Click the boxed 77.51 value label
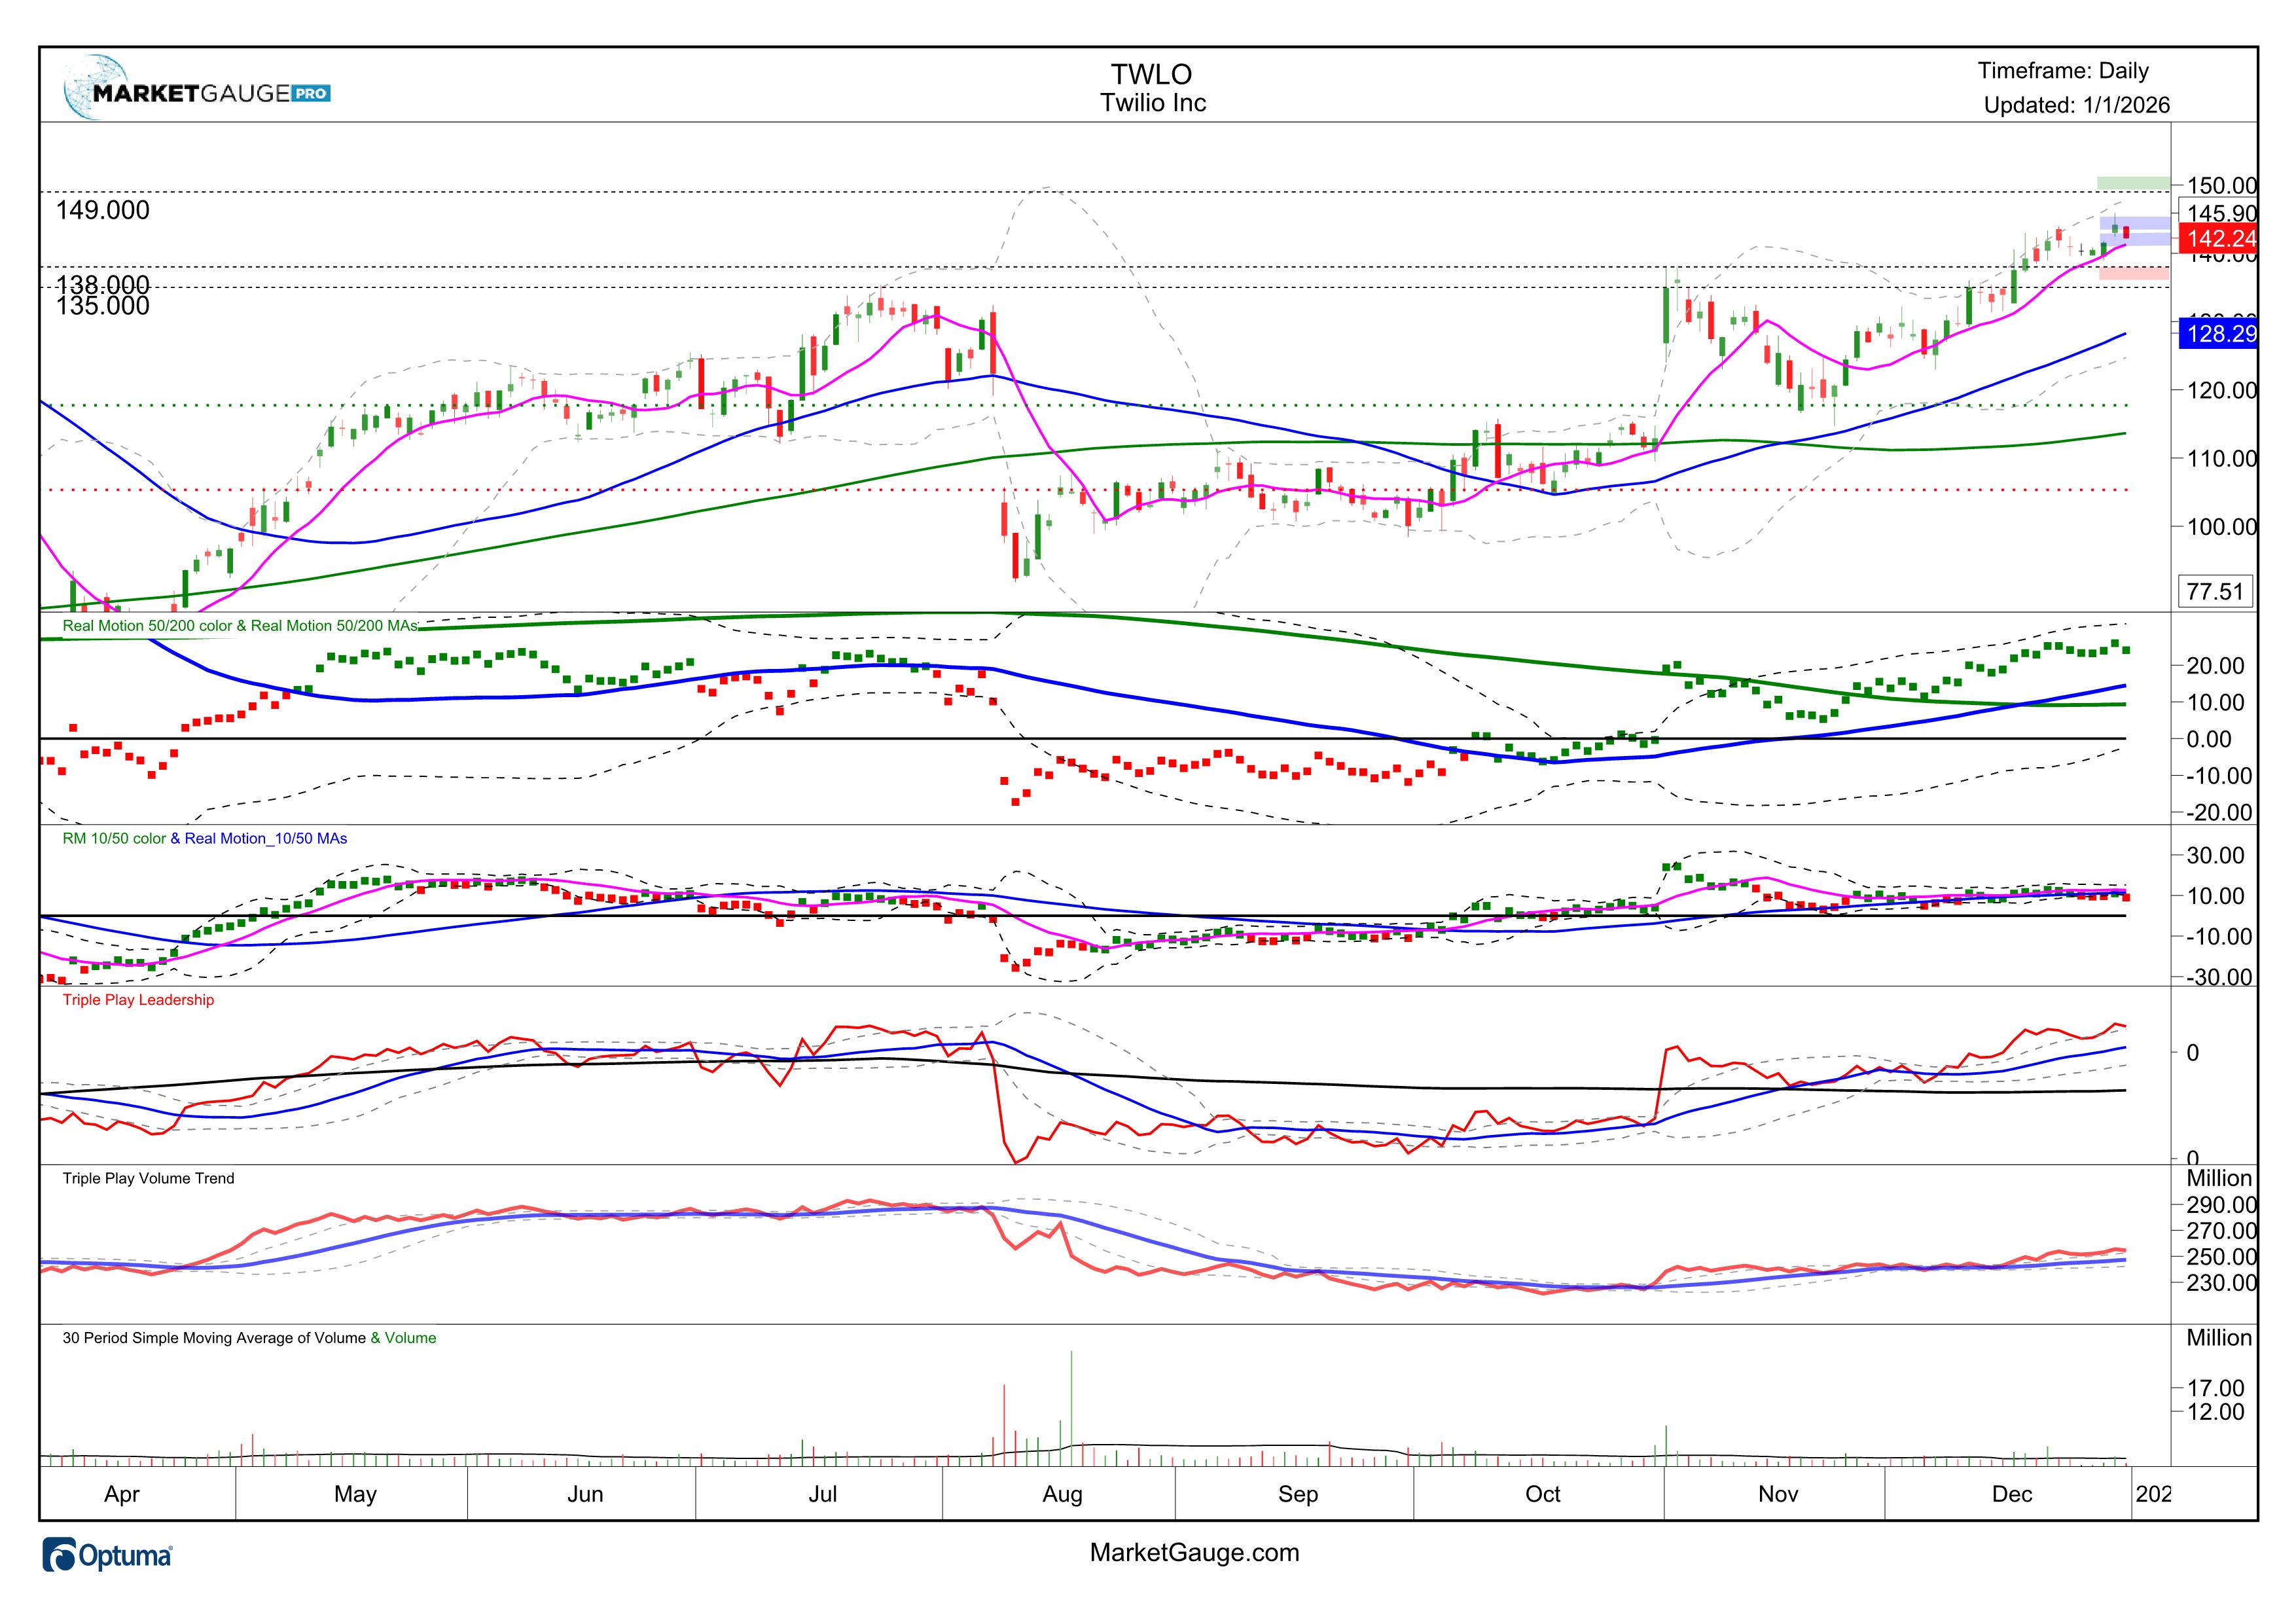This screenshot has width=2296, height=1624. click(2215, 591)
